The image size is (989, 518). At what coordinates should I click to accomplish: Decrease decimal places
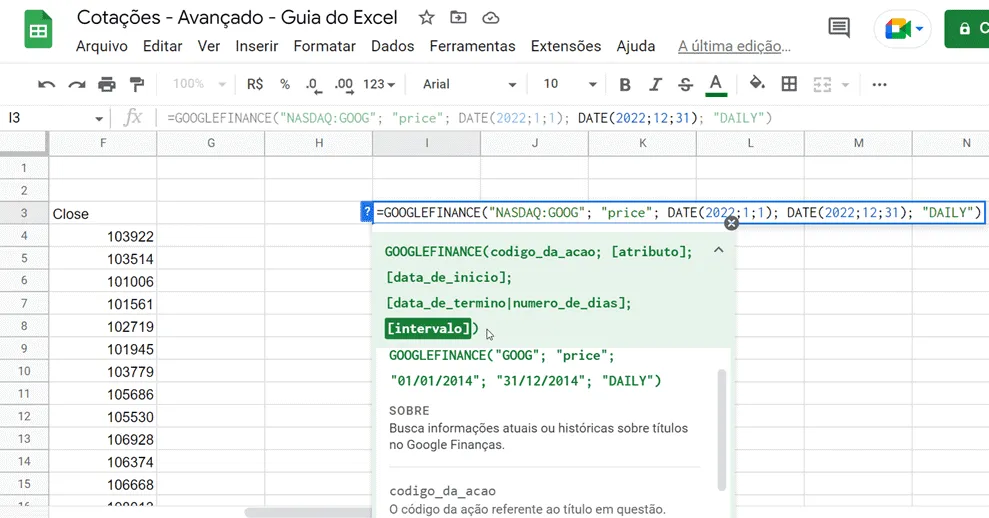313,85
